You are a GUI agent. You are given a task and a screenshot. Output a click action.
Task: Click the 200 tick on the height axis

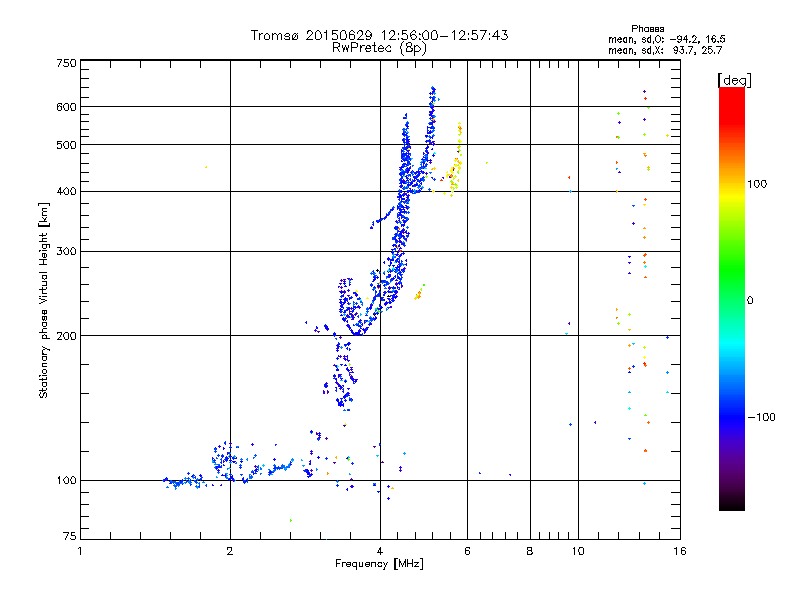[66, 335]
